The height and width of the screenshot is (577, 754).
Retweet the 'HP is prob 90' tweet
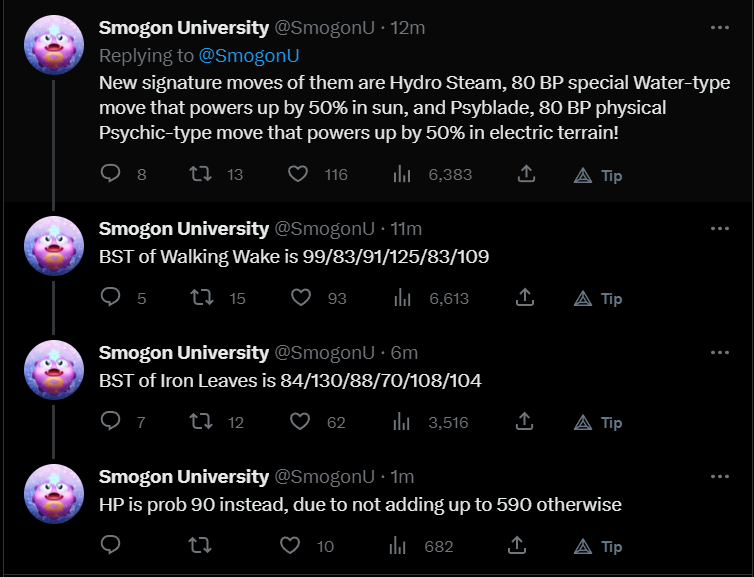pyautogui.click(x=201, y=546)
